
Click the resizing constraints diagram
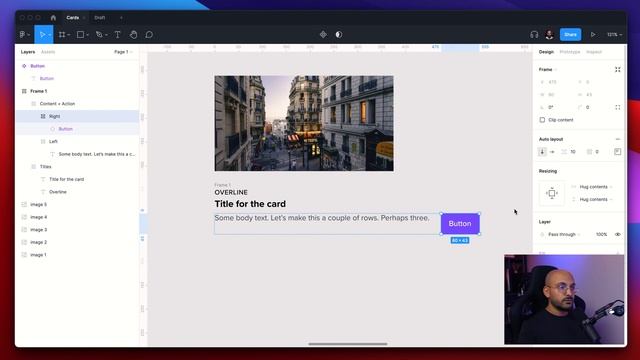pyautogui.click(x=552, y=193)
